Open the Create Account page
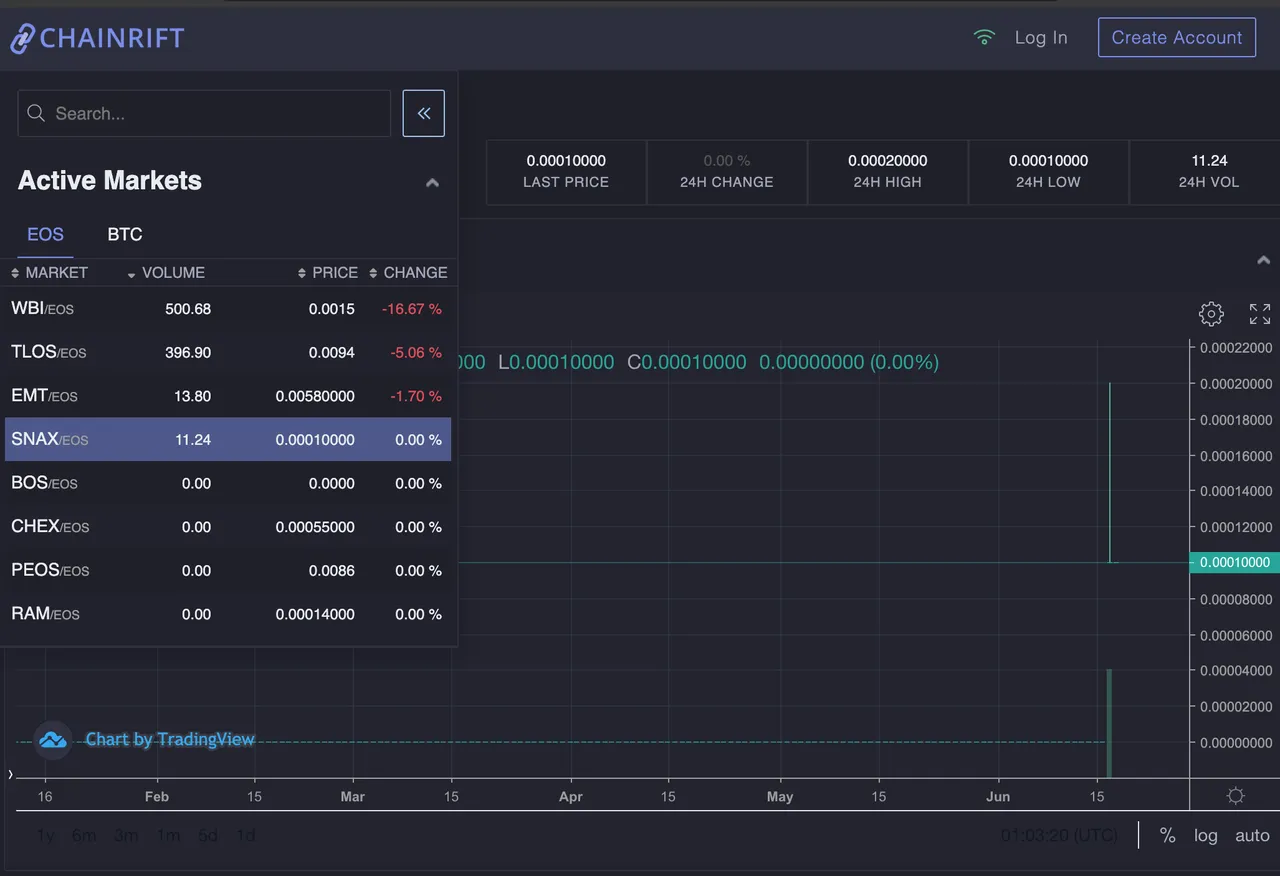 [1176, 37]
